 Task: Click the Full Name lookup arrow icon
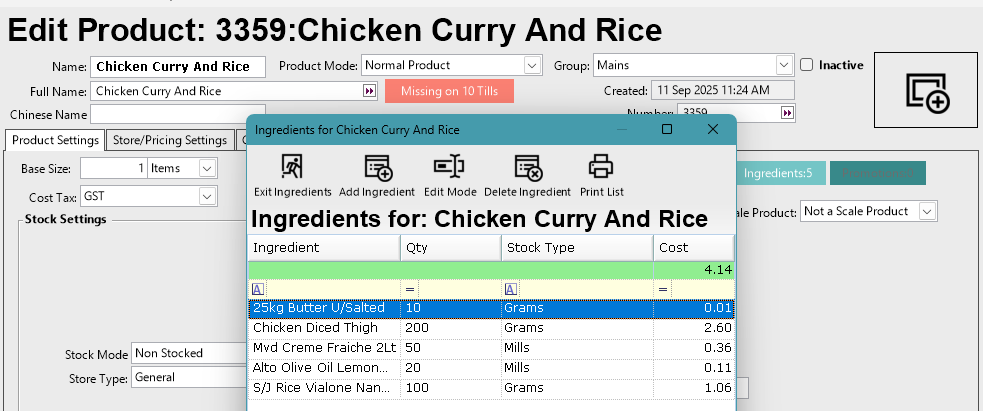369,91
